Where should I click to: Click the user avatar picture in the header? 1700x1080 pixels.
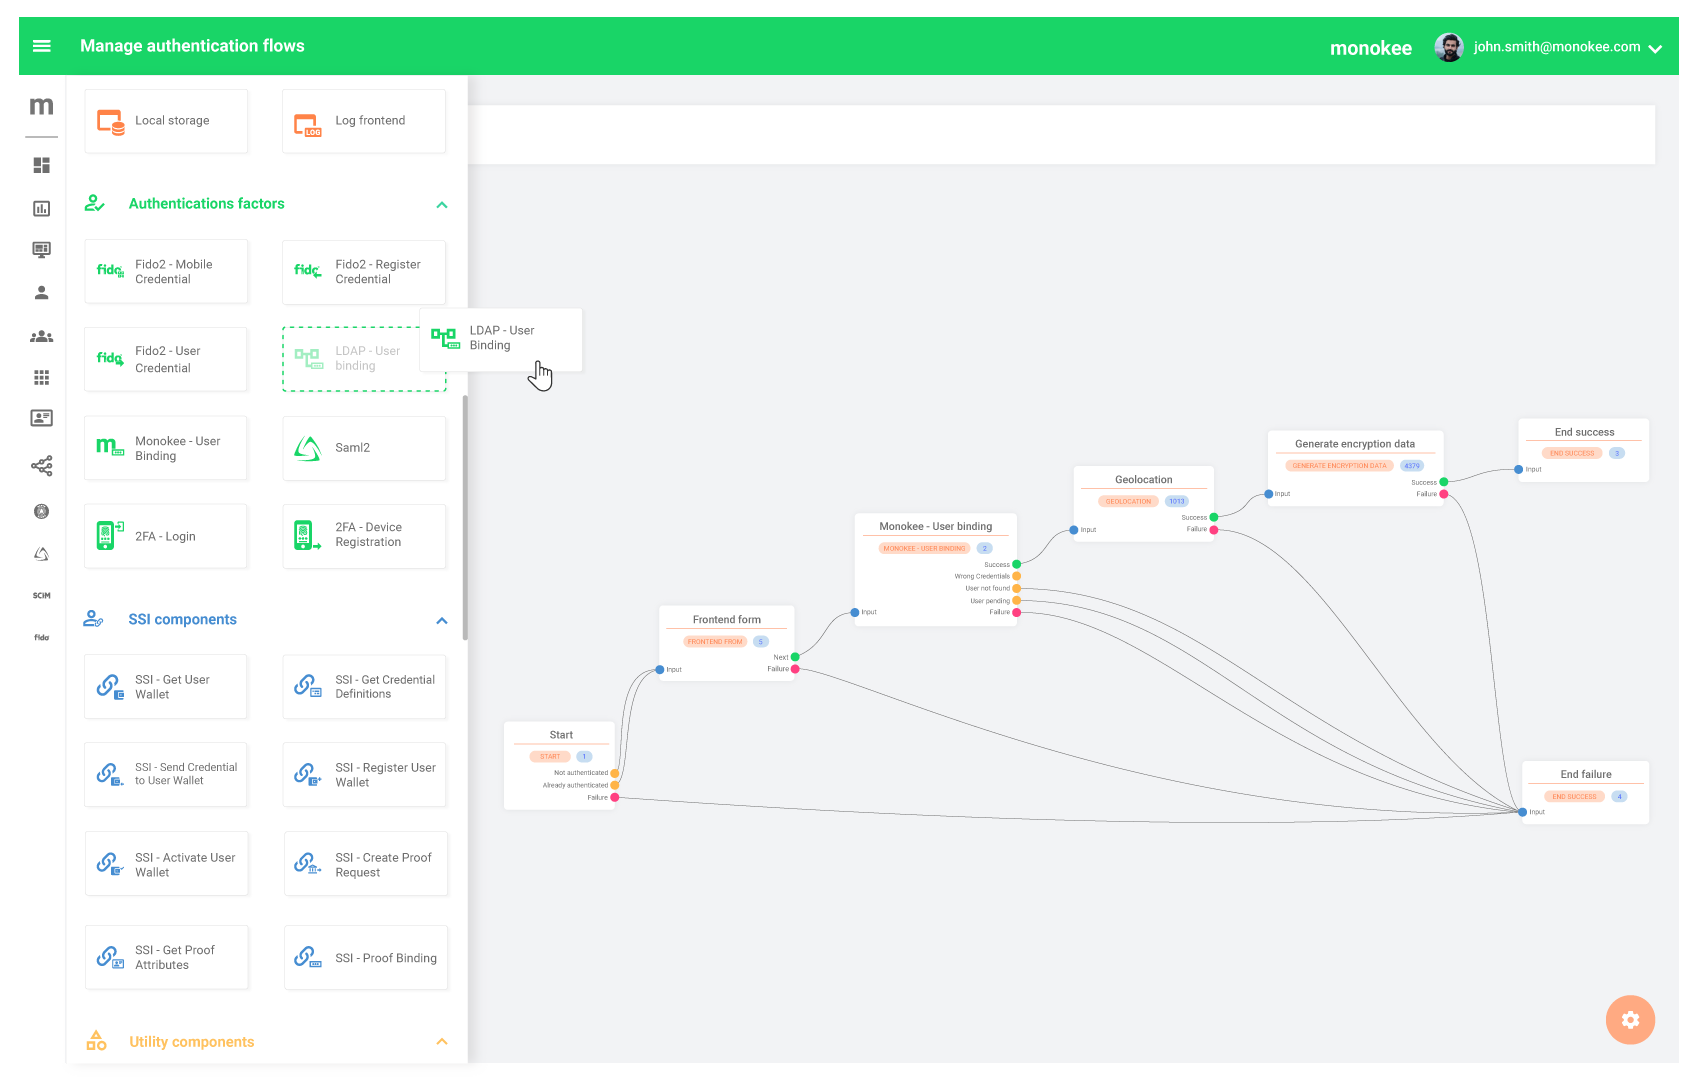pos(1449,47)
